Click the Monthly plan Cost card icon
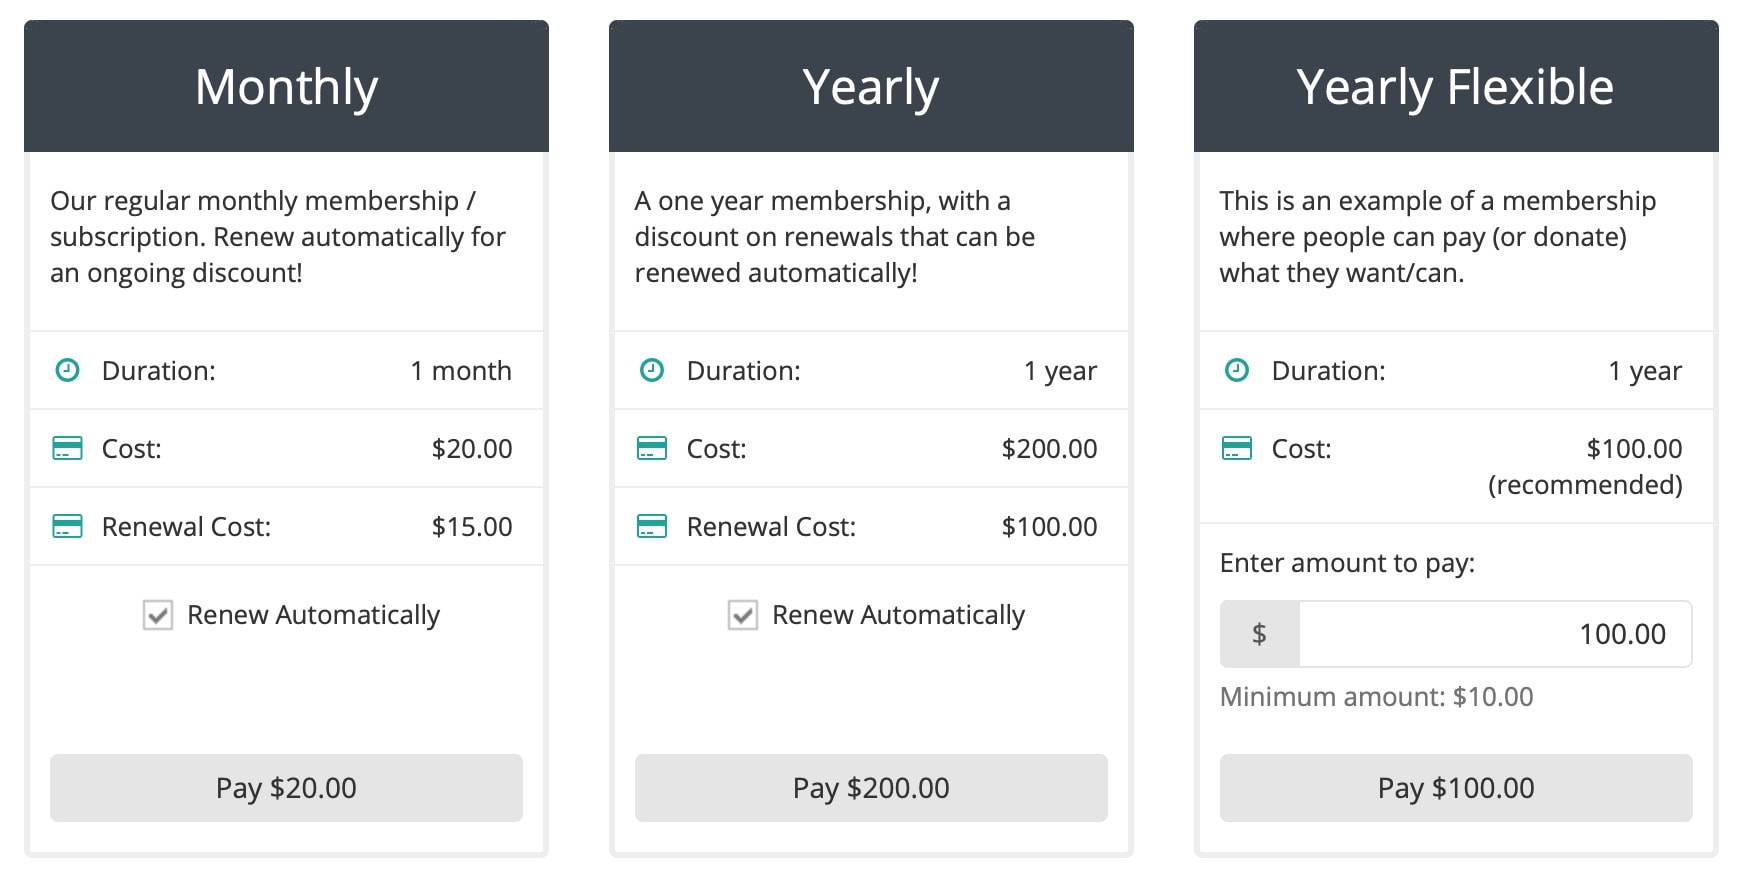Screen dimensions: 1756x876 point(67,449)
